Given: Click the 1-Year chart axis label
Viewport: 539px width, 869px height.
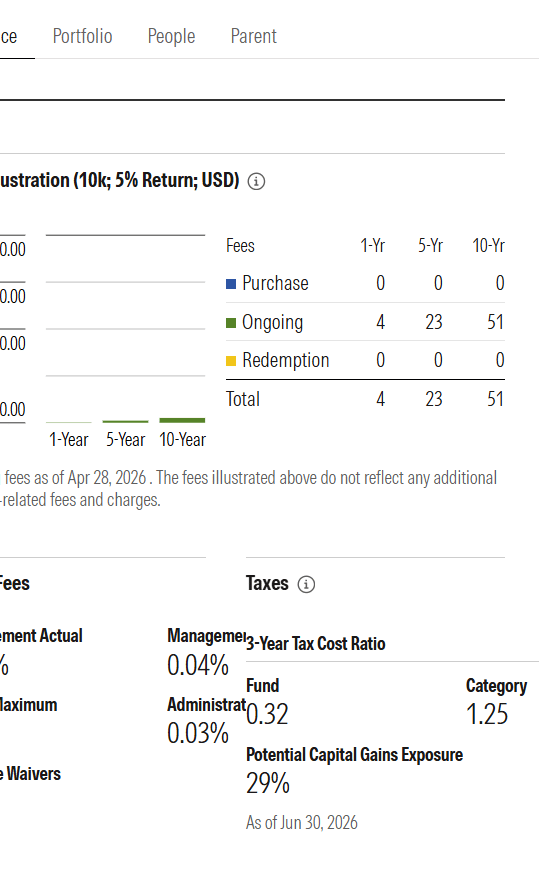Looking at the screenshot, I should pos(69,440).
